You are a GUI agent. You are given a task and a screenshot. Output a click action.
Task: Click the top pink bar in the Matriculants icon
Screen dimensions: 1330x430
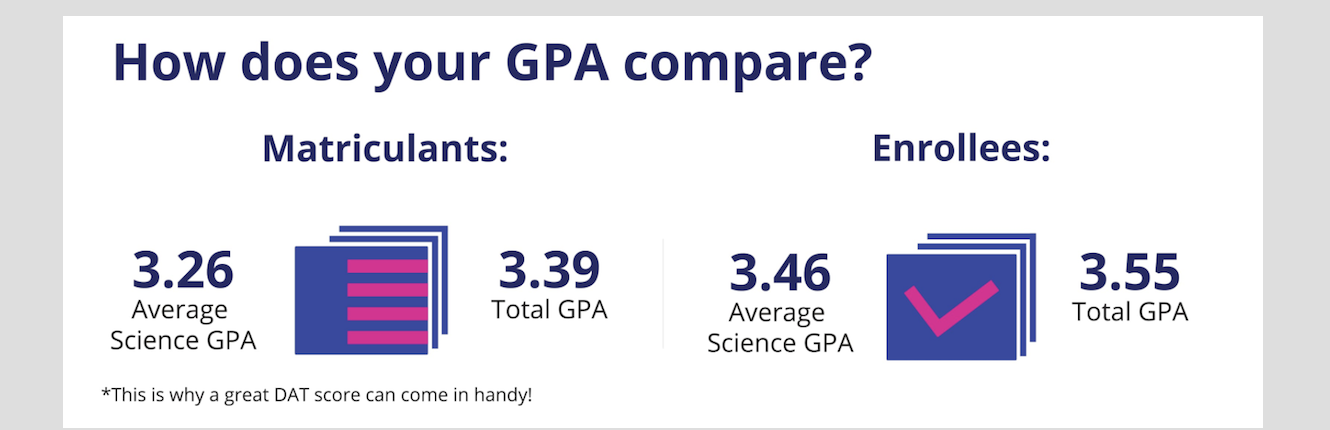pyautogui.click(x=387, y=266)
